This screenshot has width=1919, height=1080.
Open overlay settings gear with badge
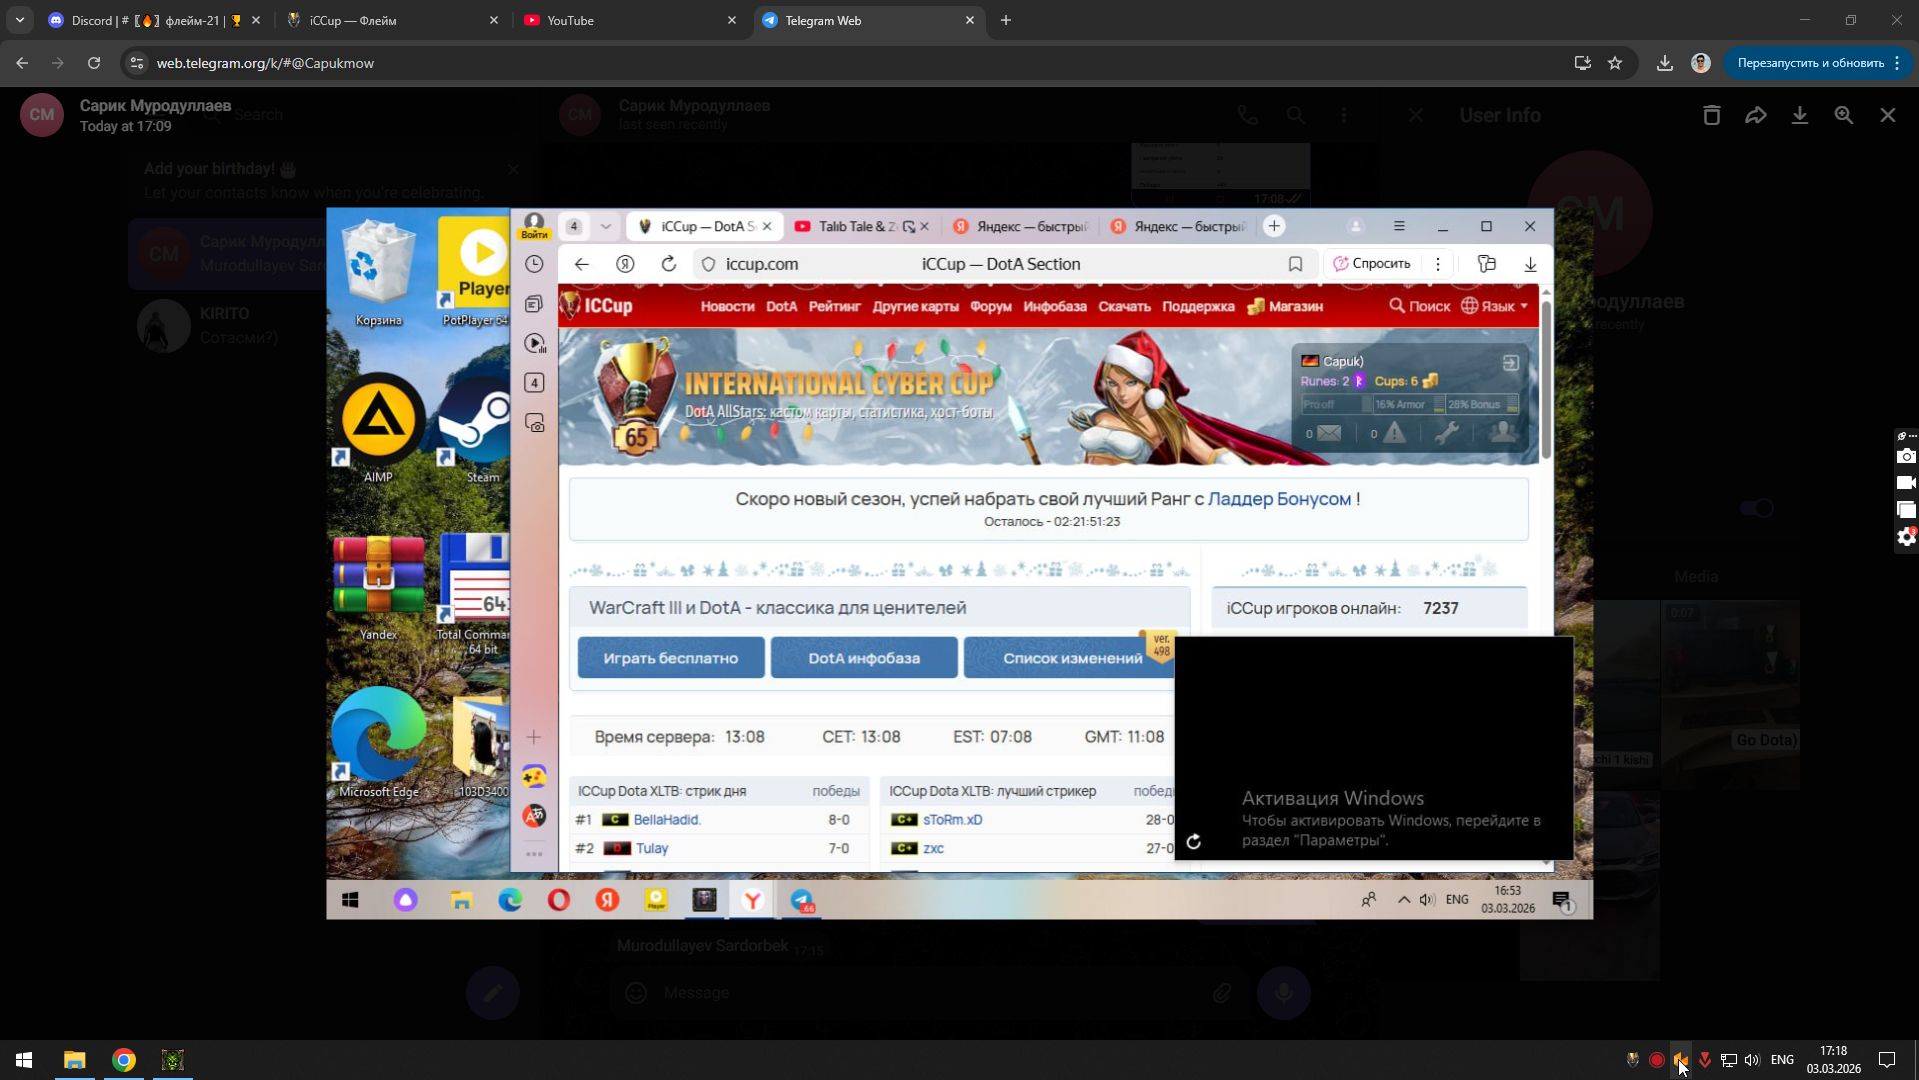coord(1906,537)
